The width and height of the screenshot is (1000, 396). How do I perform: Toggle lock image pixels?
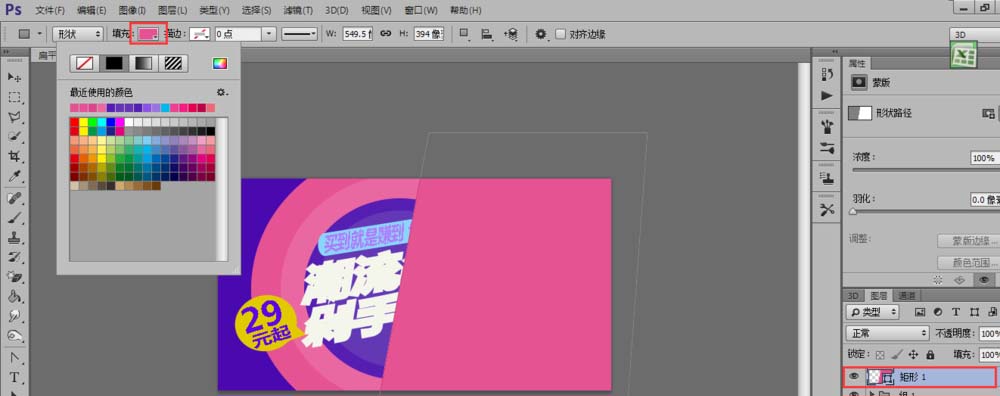tap(897, 355)
